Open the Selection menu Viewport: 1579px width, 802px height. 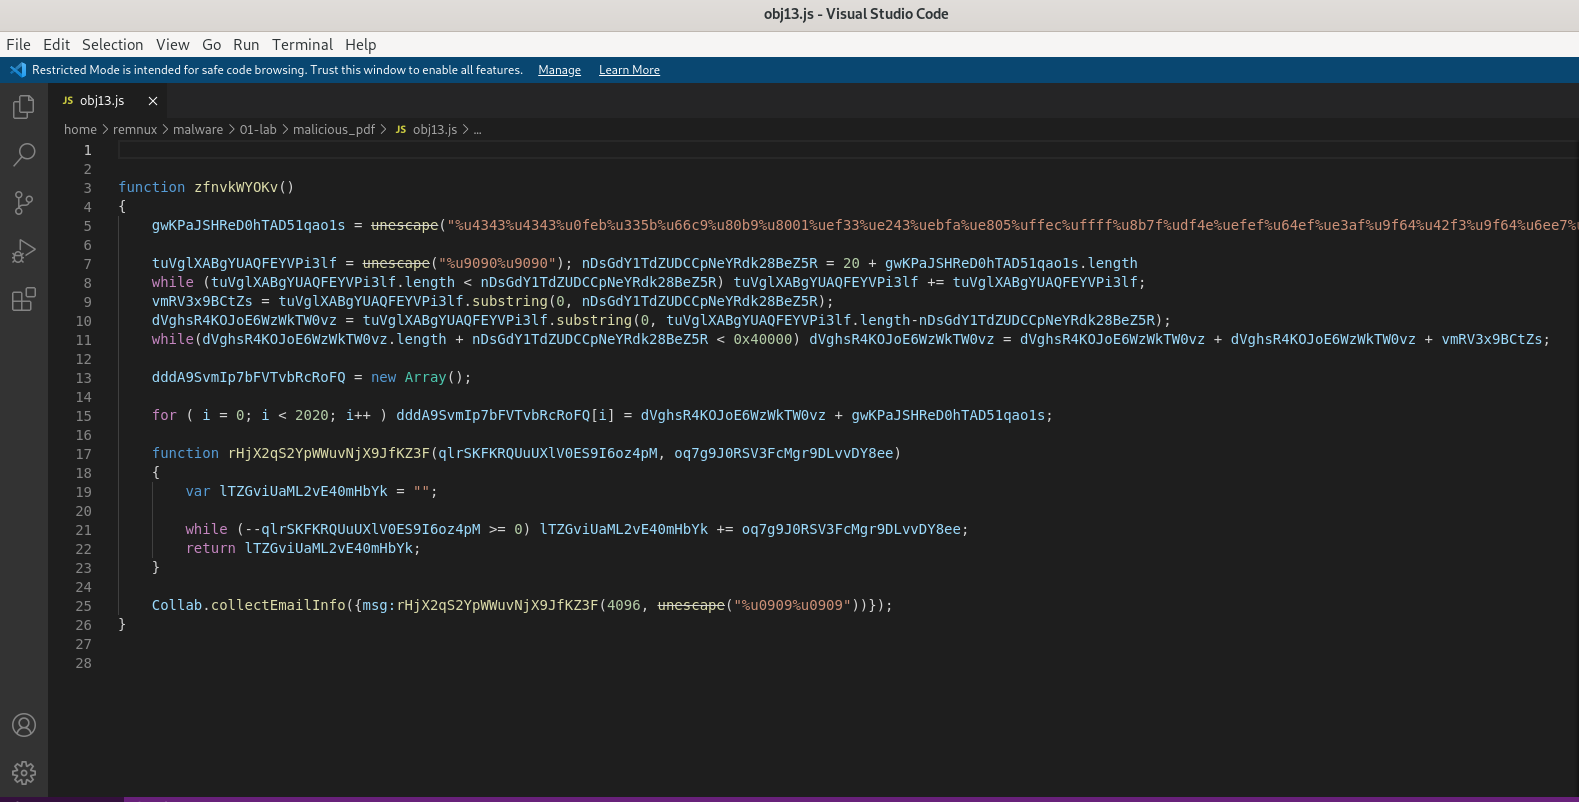pyautogui.click(x=112, y=45)
